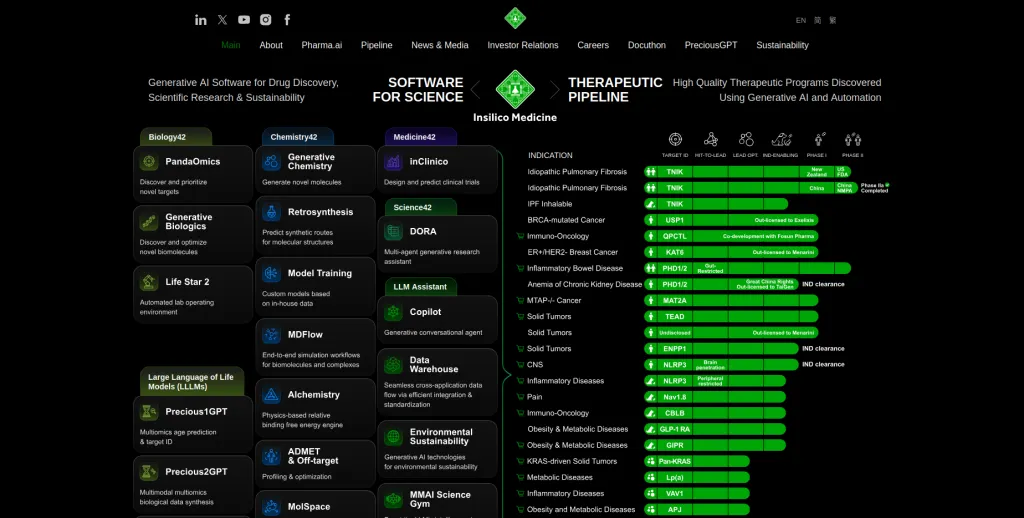Click cart icon beside Inflammatory Bowel Disease
Image resolution: width=1024 pixels, height=518 pixels.
tap(520, 268)
